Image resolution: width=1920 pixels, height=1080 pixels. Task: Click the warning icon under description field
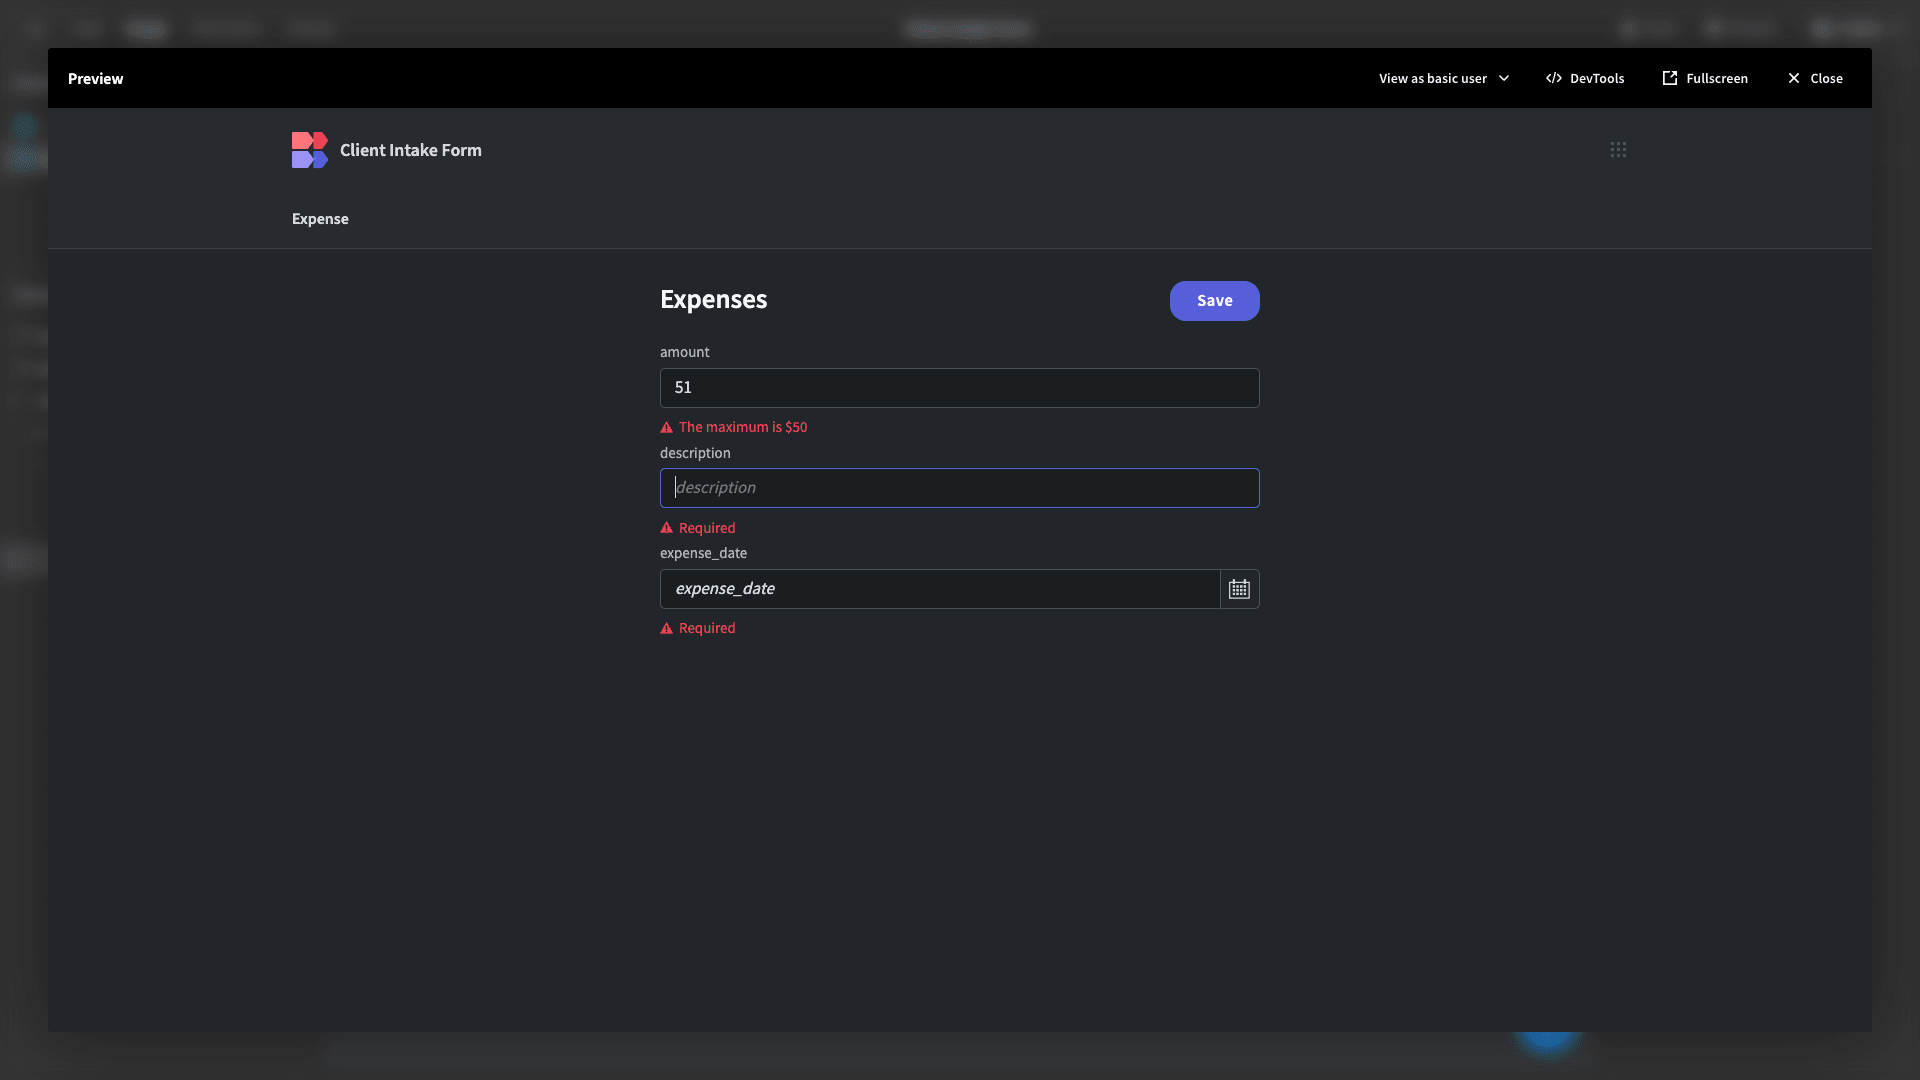pos(667,528)
